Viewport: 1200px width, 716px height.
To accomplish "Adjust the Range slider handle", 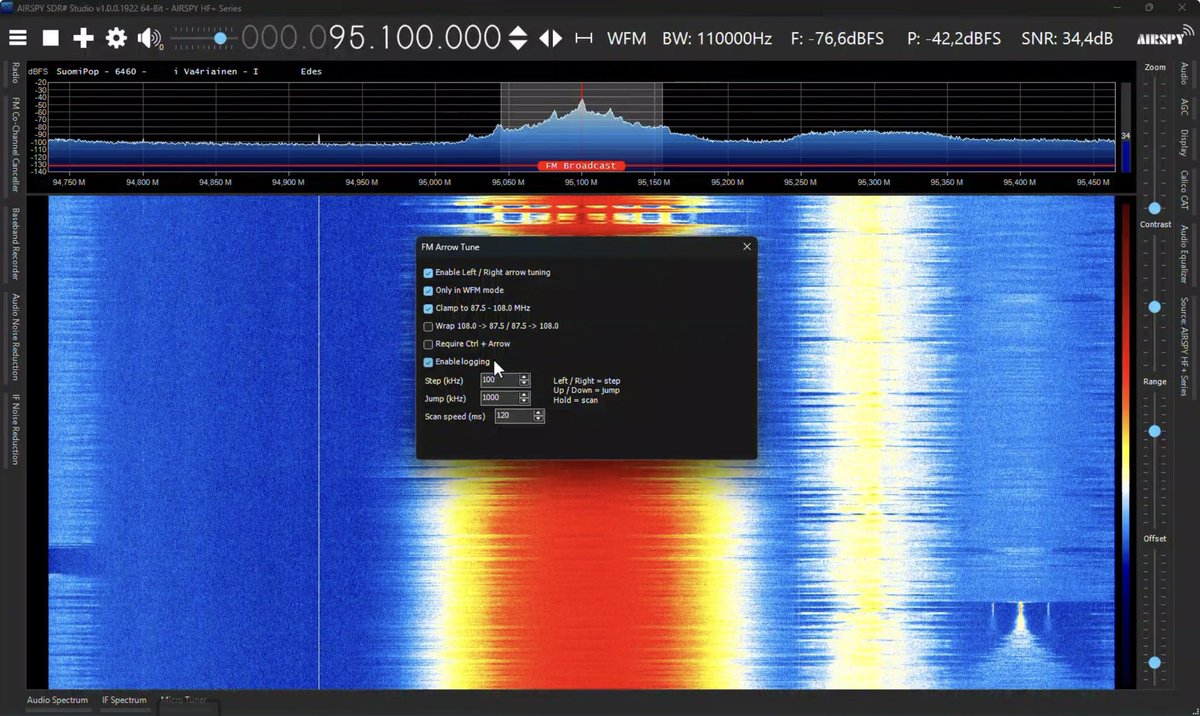I will coord(1155,431).
